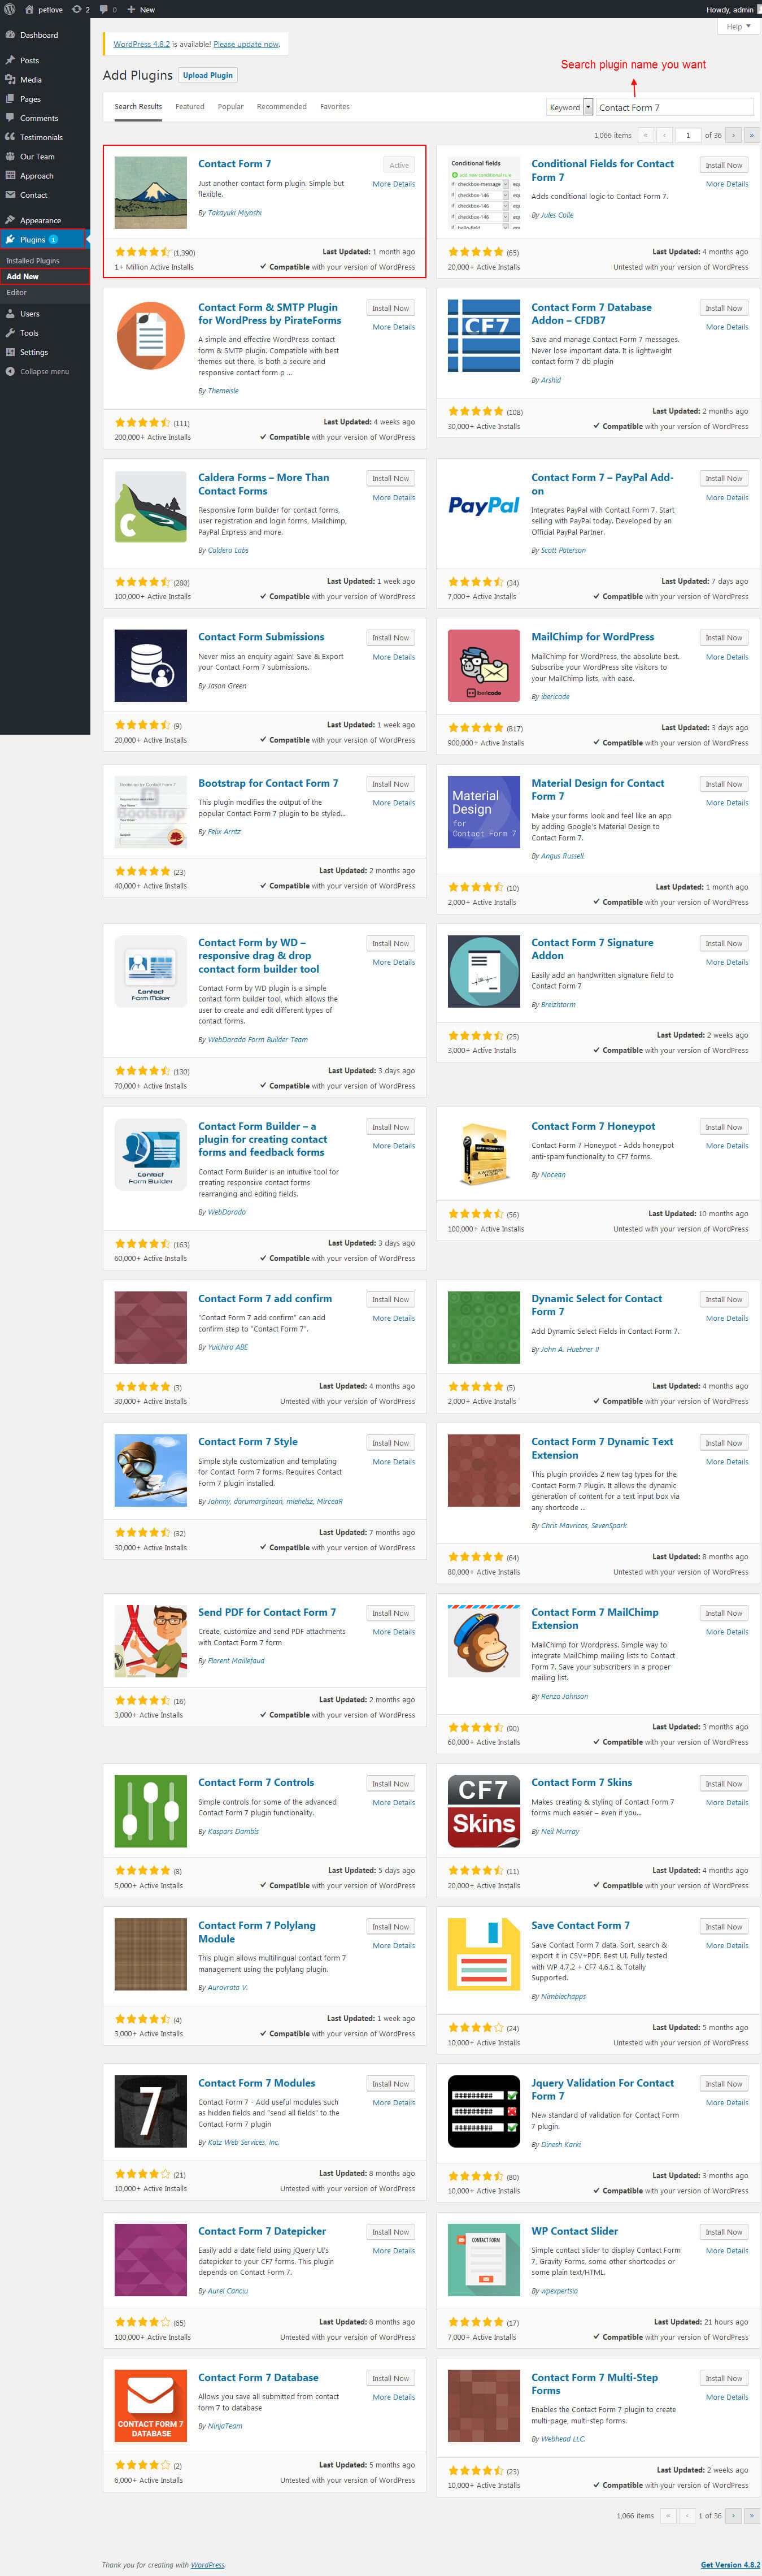Open the WordPress 4.8.2 notice link
The image size is (762, 2576).
[x=142, y=44]
